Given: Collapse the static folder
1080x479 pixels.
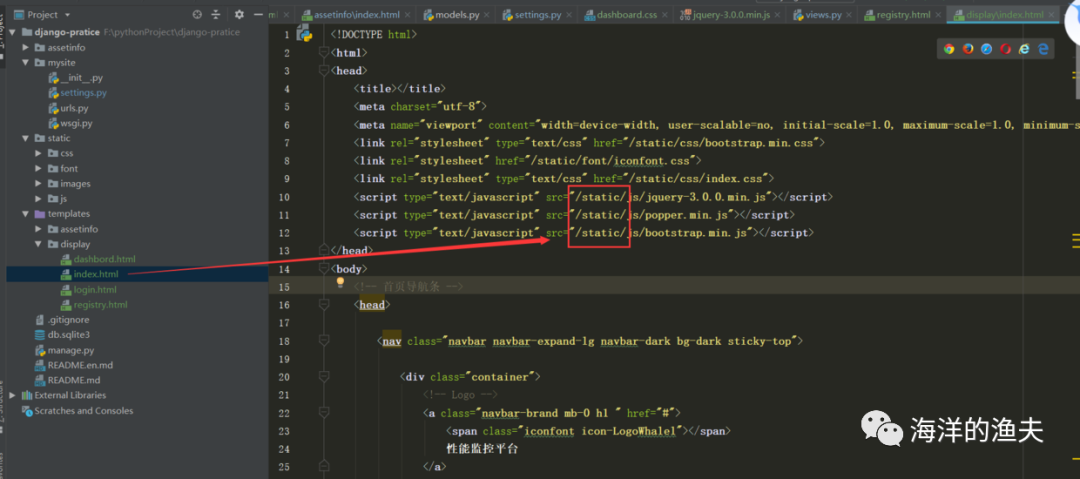Looking at the screenshot, I should (26, 139).
